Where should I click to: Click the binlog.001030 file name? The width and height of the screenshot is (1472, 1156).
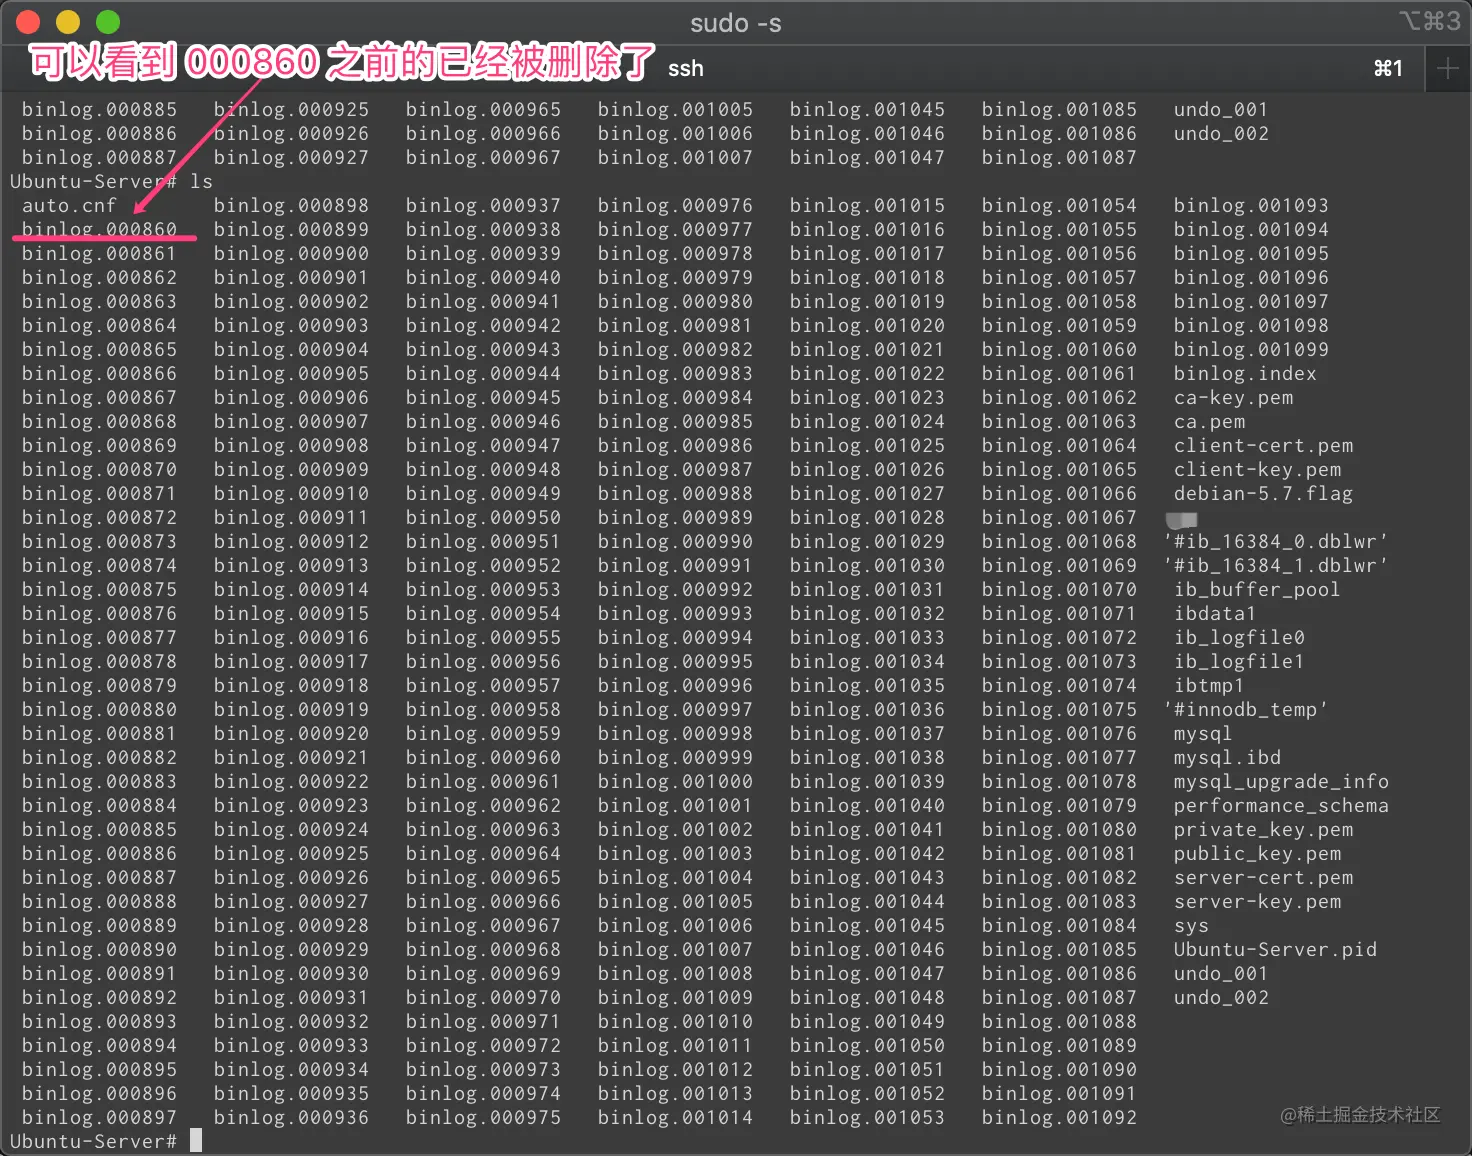tap(867, 565)
